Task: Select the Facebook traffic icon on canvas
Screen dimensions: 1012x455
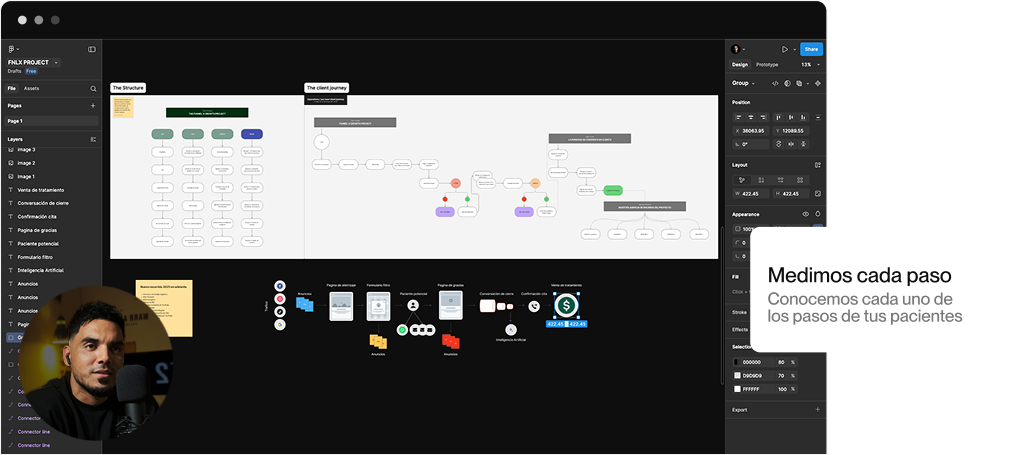Action: pyautogui.click(x=280, y=286)
